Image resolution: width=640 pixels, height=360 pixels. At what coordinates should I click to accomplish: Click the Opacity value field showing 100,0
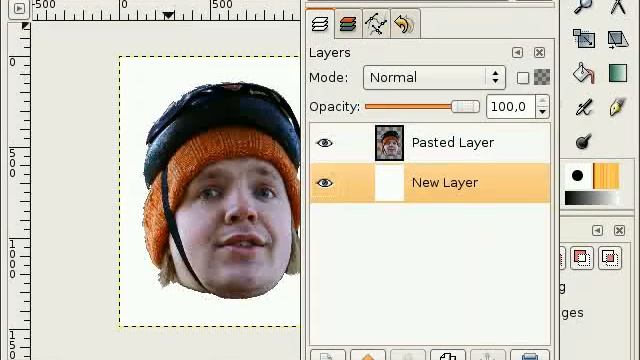pyautogui.click(x=510, y=107)
